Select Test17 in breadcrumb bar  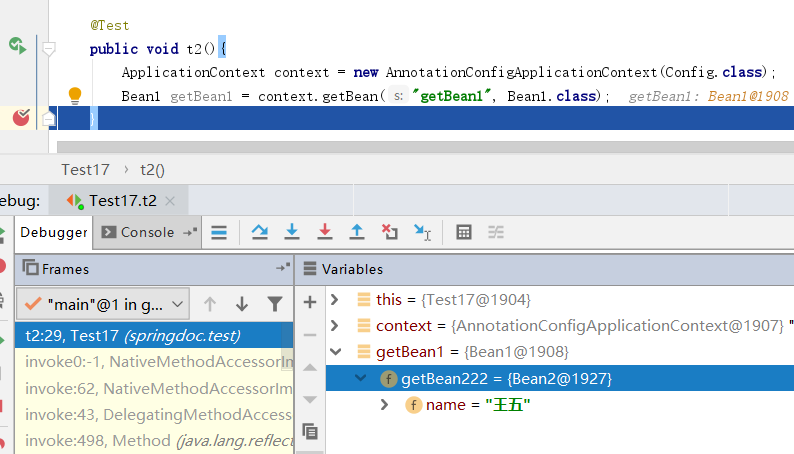(x=85, y=170)
